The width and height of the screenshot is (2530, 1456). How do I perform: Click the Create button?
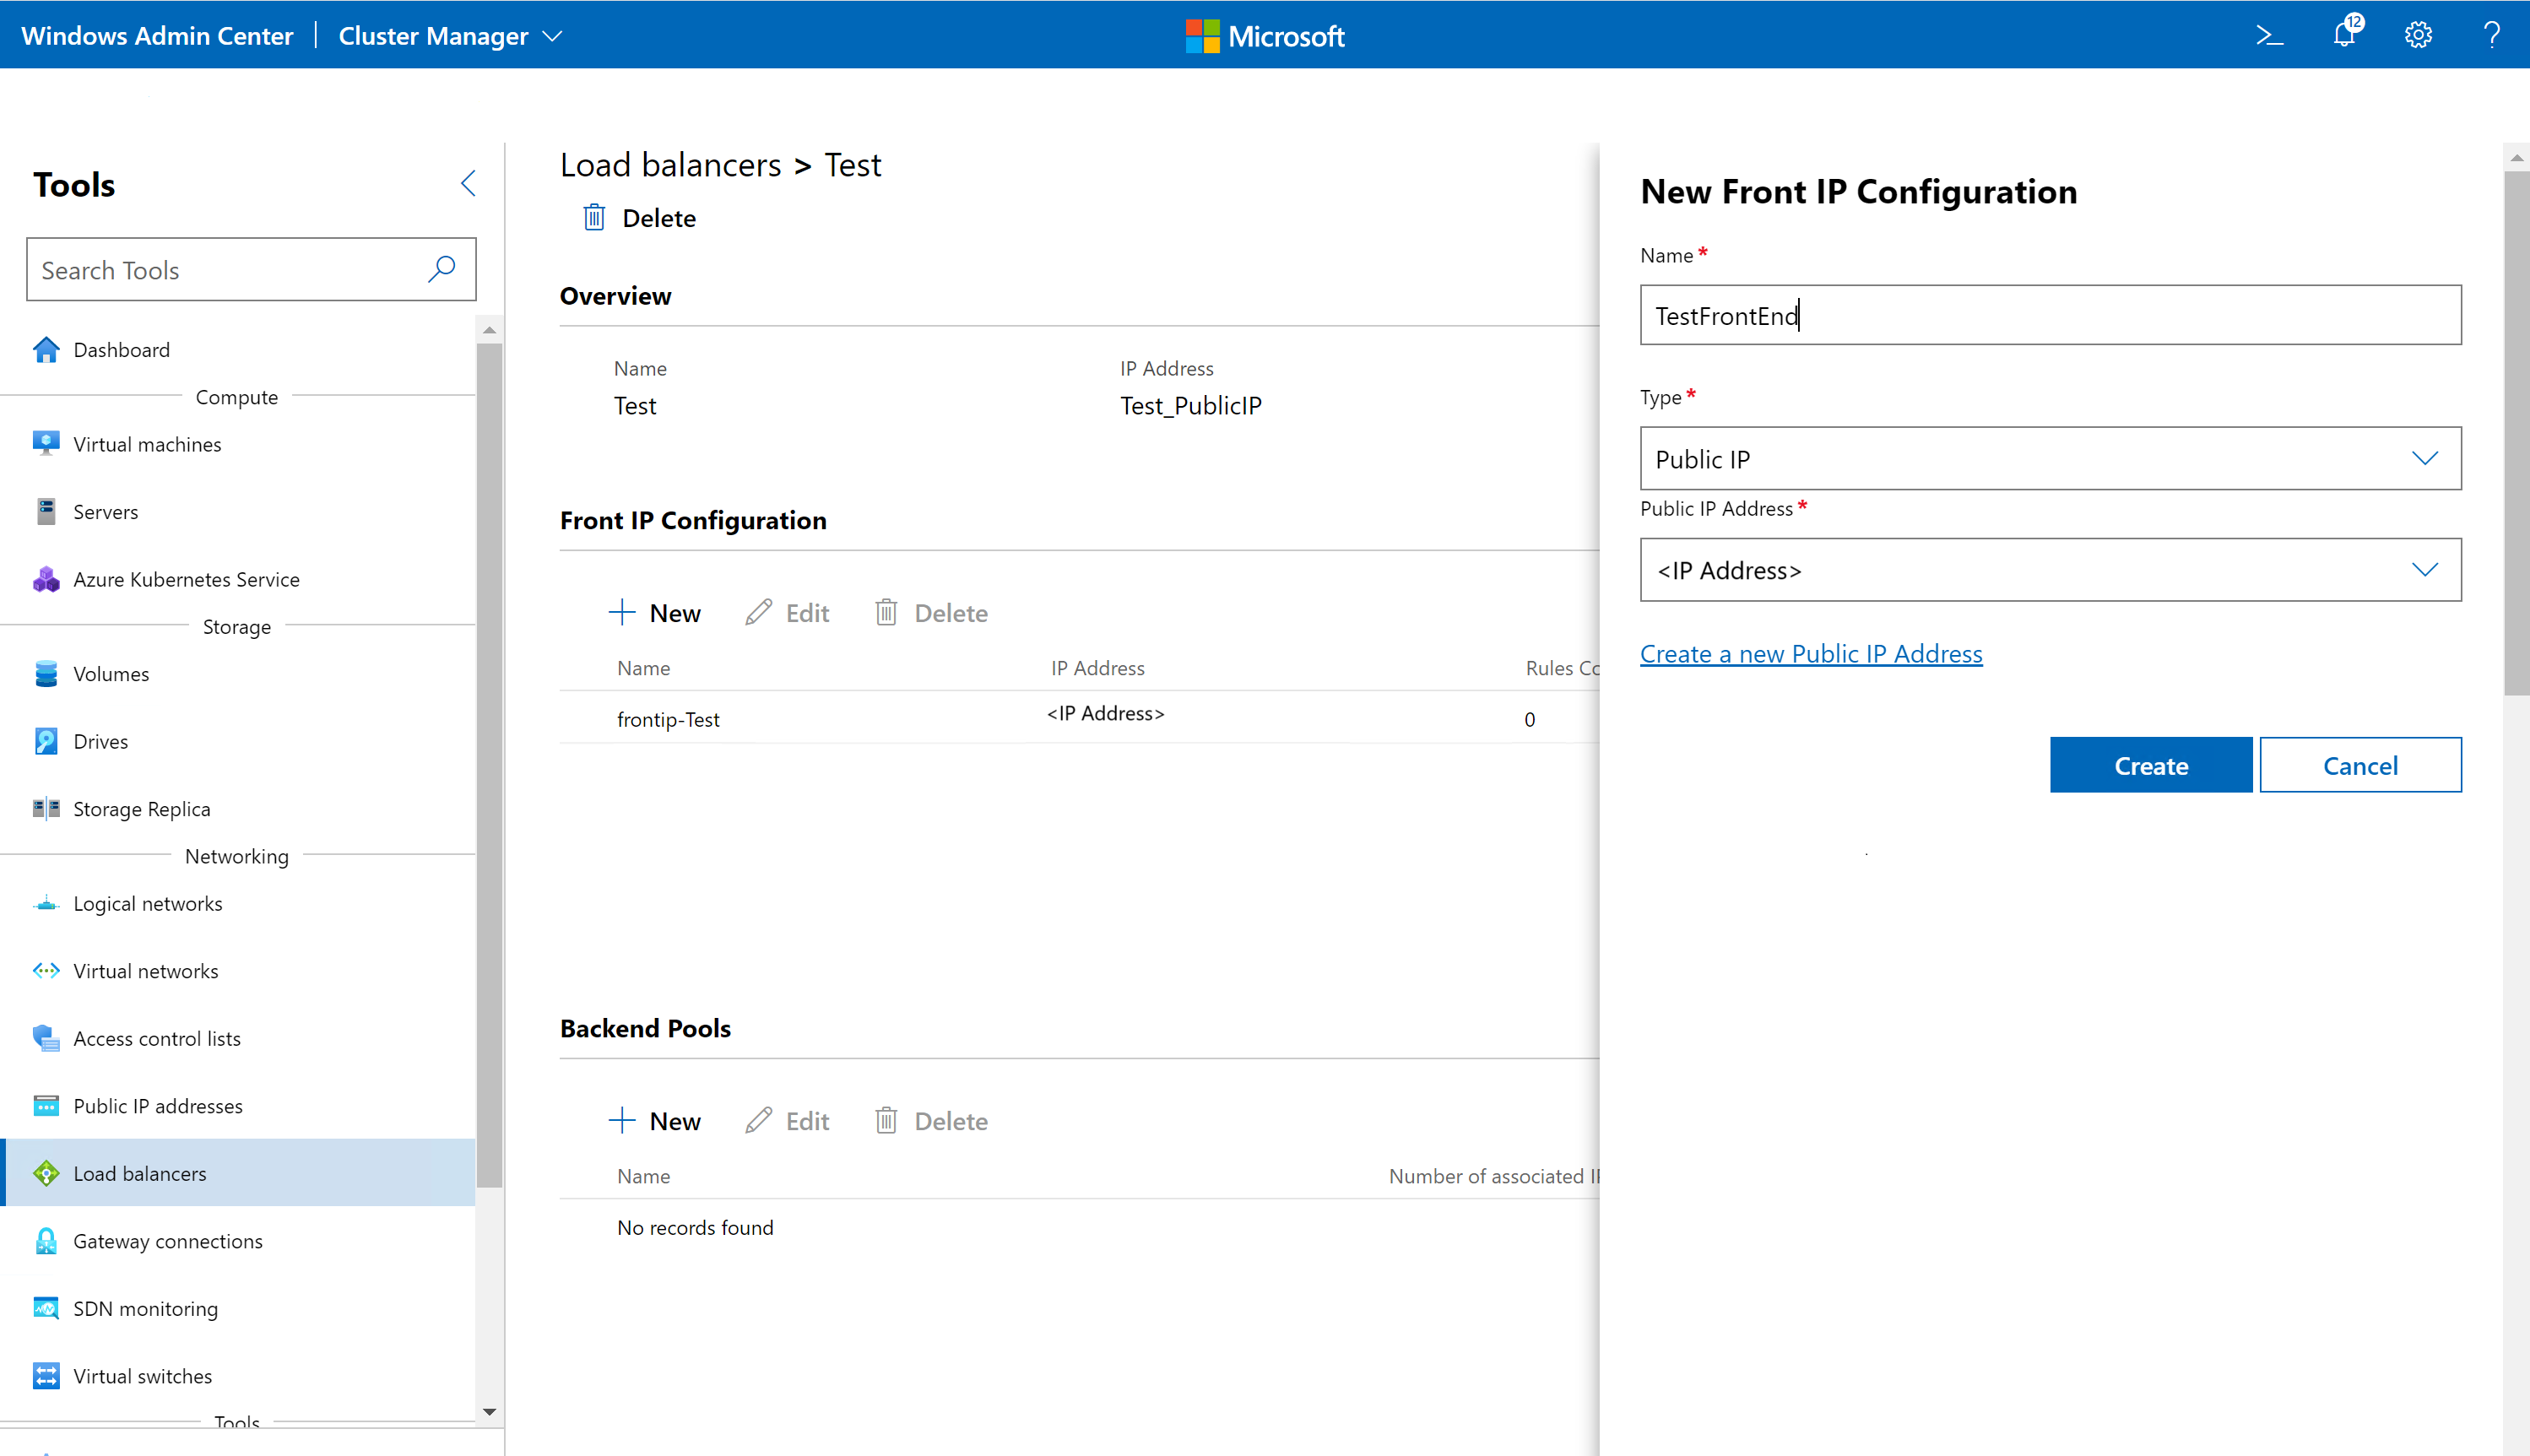coord(2150,765)
